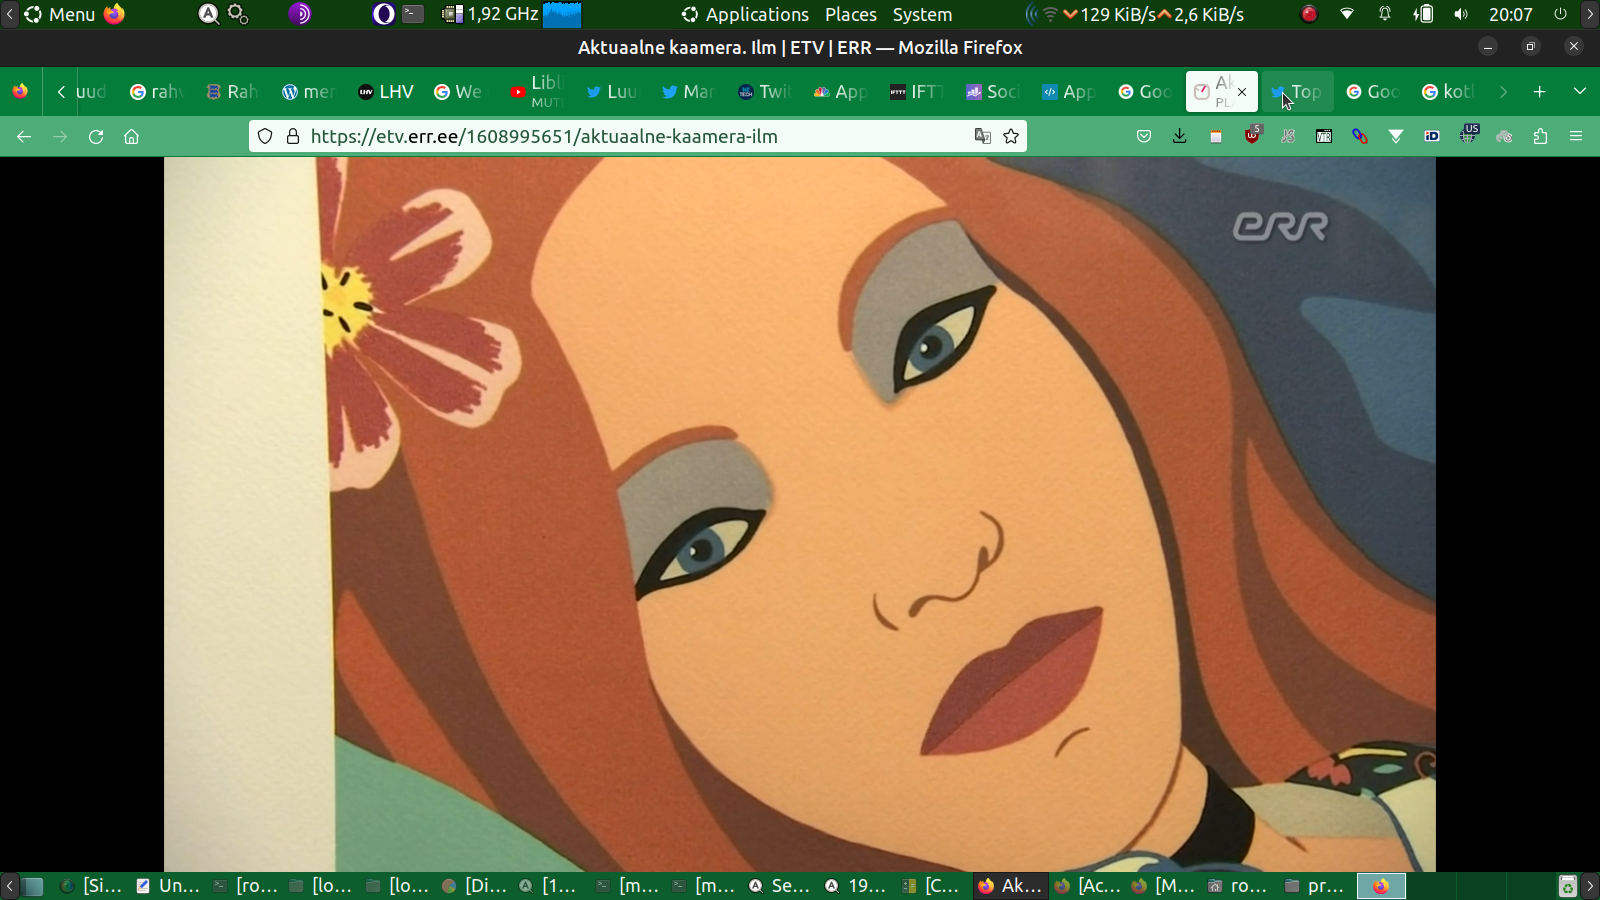Open the VTR extension icon

click(1324, 137)
